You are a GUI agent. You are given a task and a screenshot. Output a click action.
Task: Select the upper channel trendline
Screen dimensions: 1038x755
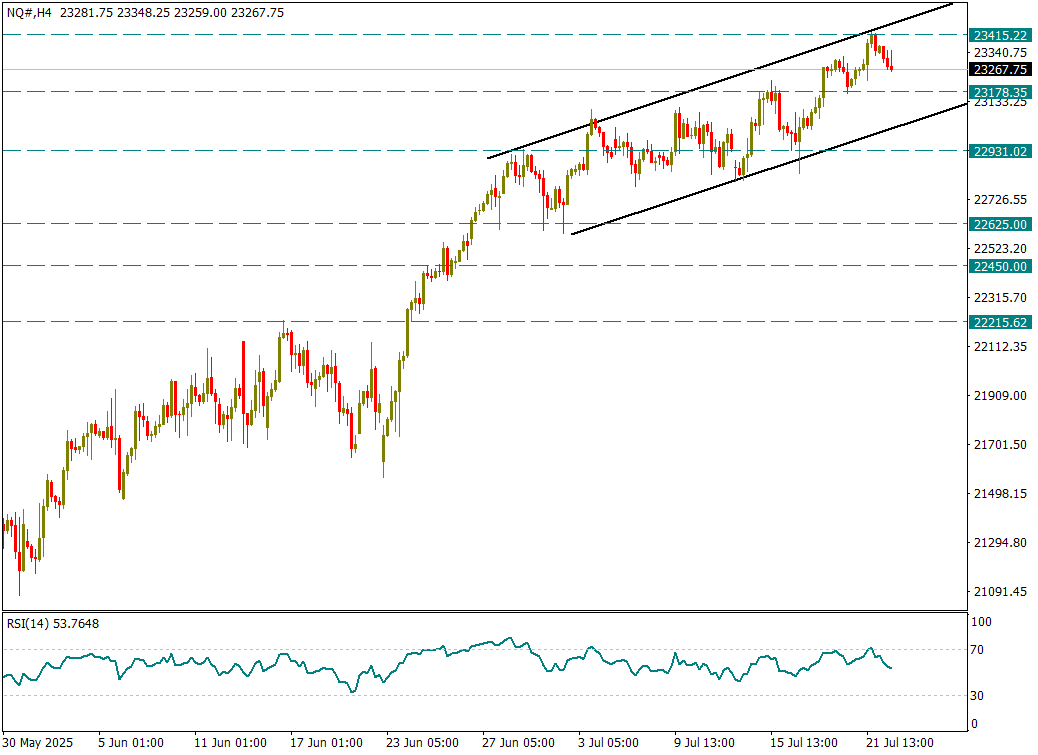click(x=720, y=81)
